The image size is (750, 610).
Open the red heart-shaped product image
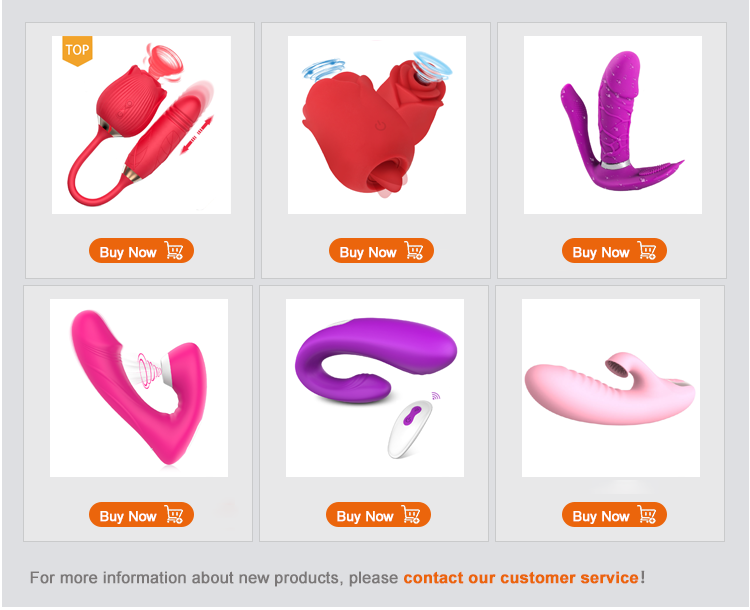coord(377,125)
